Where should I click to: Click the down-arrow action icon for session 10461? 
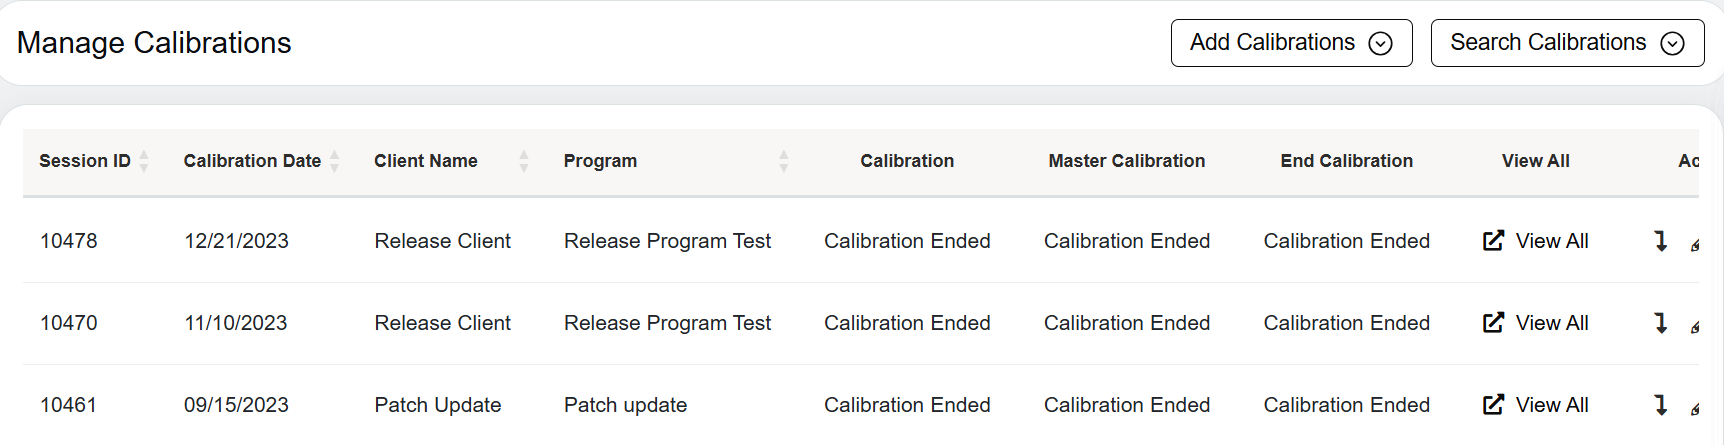point(1661,405)
